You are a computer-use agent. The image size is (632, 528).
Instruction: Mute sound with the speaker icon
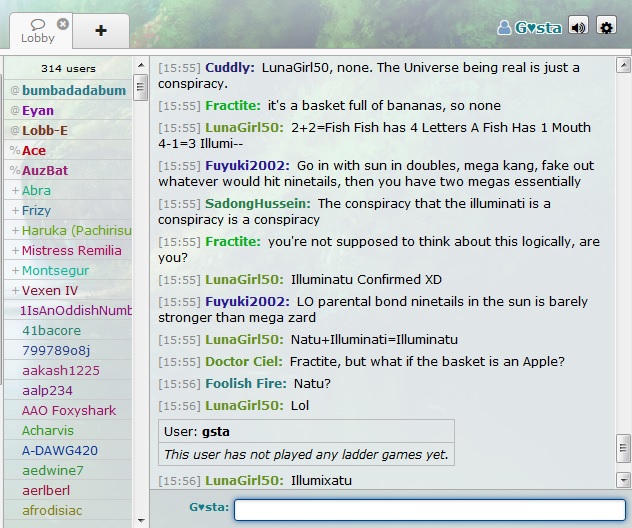click(578, 27)
